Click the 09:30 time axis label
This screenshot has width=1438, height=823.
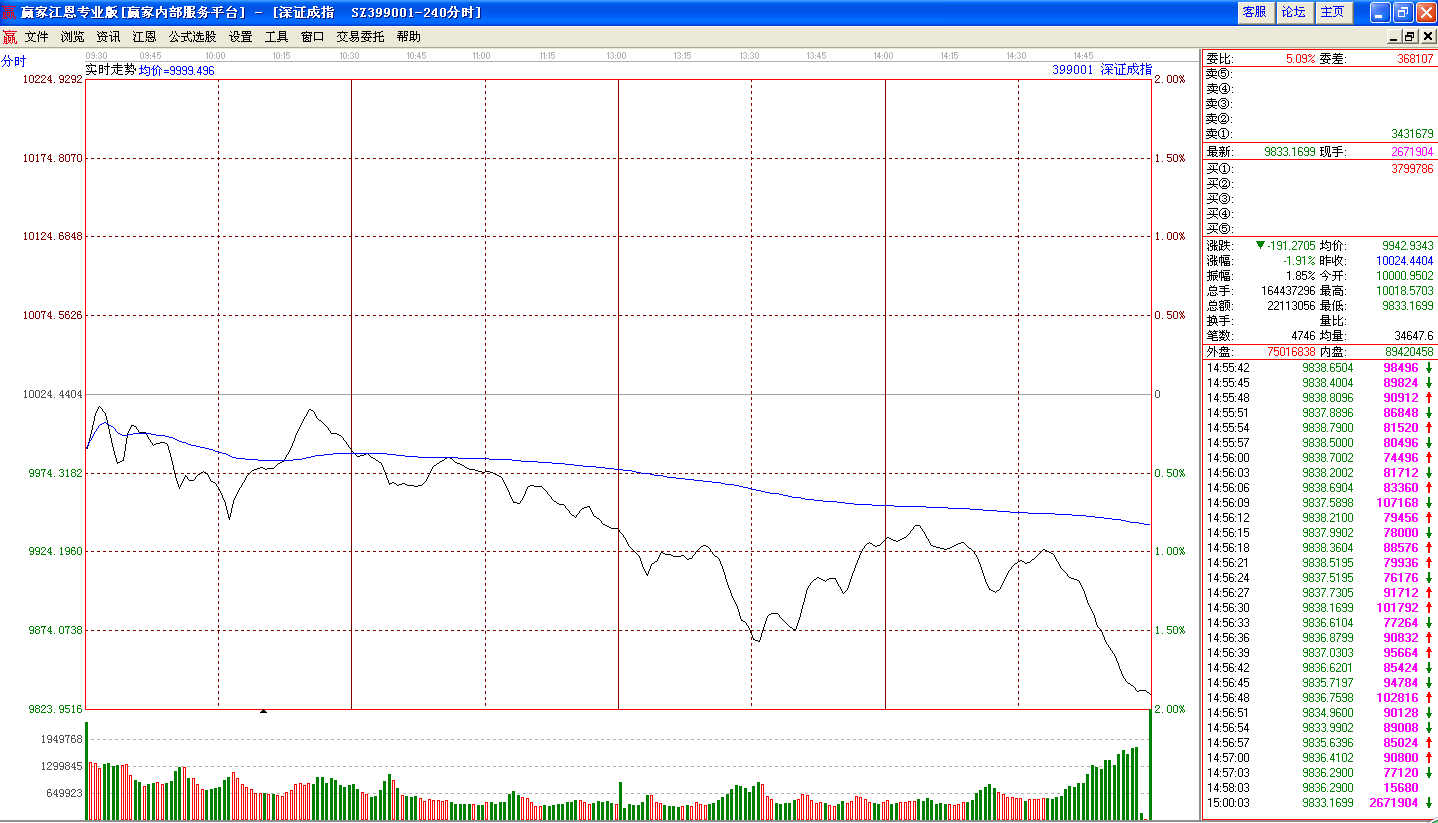[x=97, y=56]
